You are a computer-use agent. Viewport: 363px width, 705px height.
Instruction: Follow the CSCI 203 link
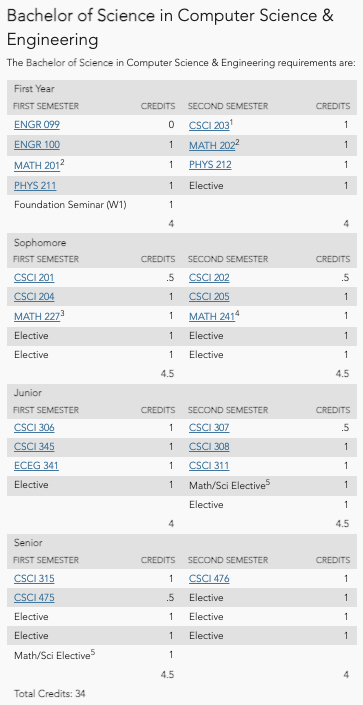pos(209,125)
